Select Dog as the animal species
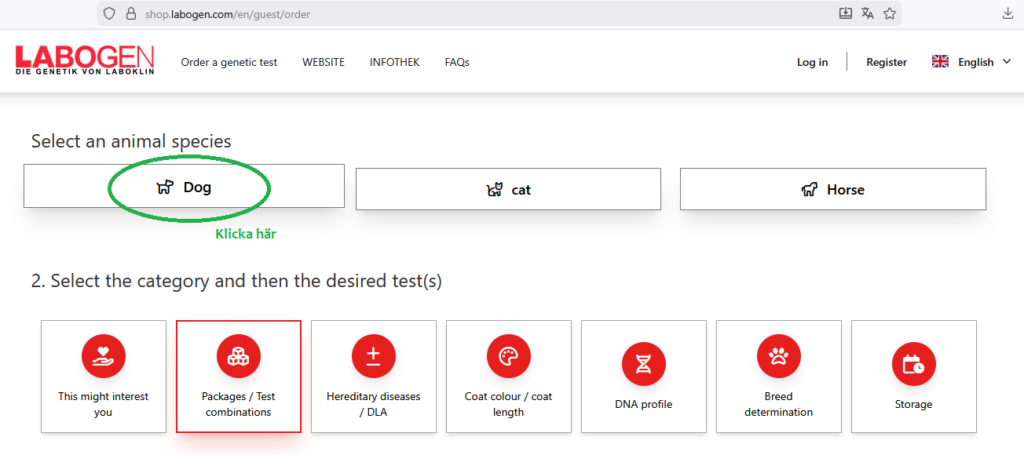The image size is (1024, 455). (184, 187)
